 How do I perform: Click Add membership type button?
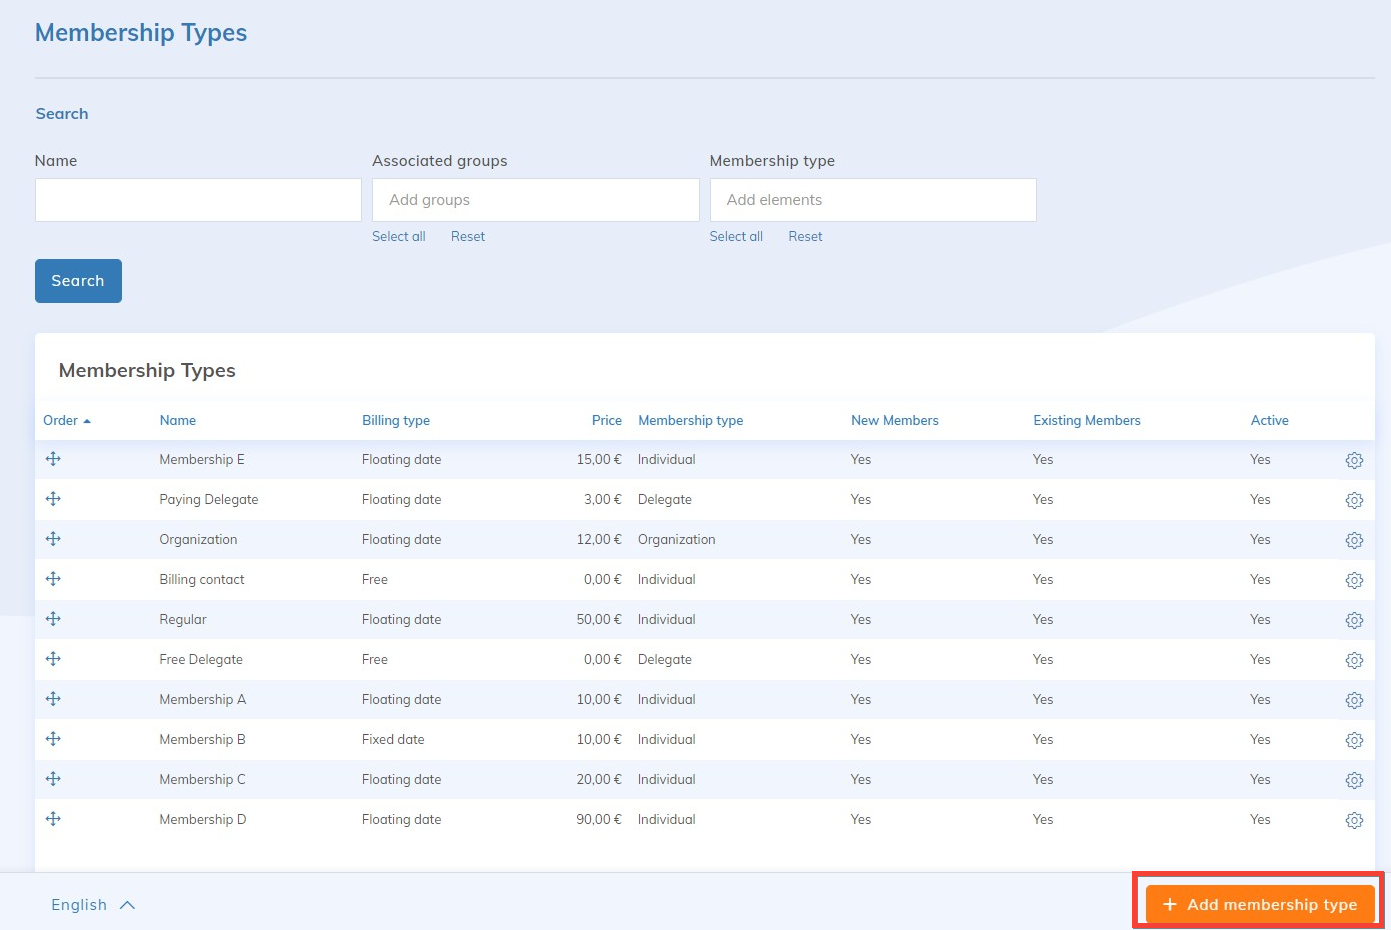point(1259,904)
